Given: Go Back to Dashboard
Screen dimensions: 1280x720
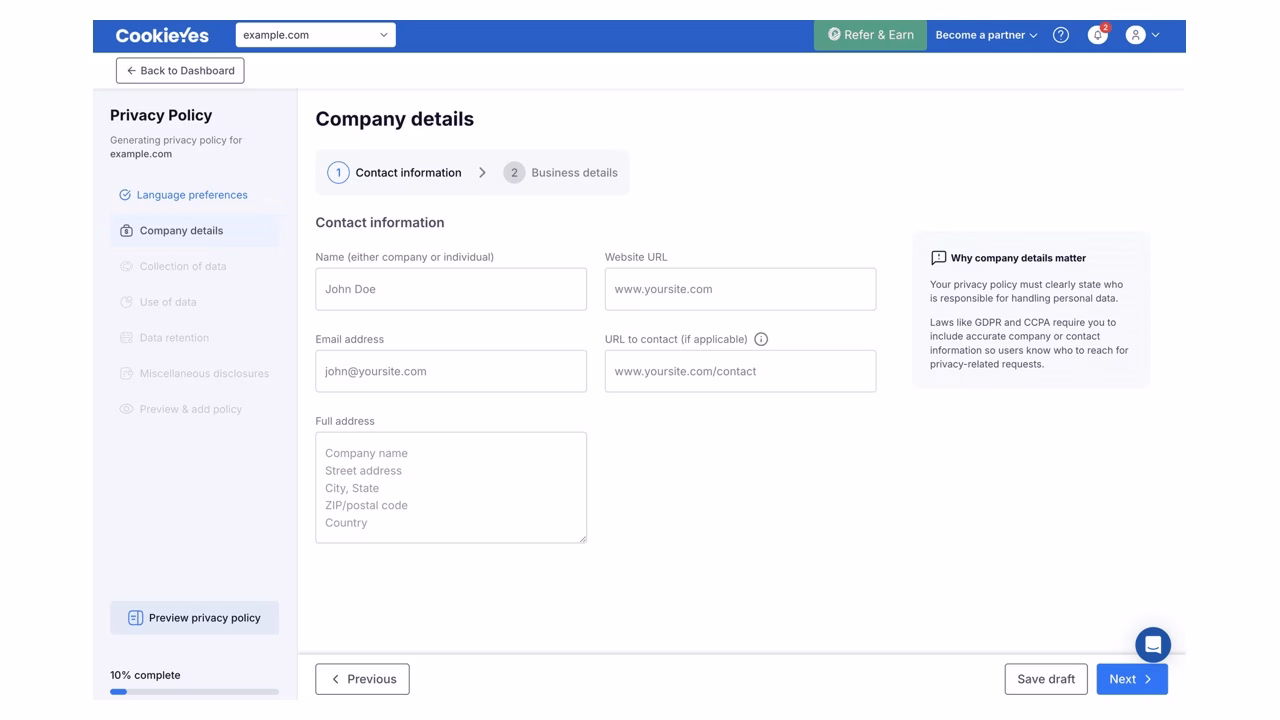Looking at the screenshot, I should coord(180,71).
